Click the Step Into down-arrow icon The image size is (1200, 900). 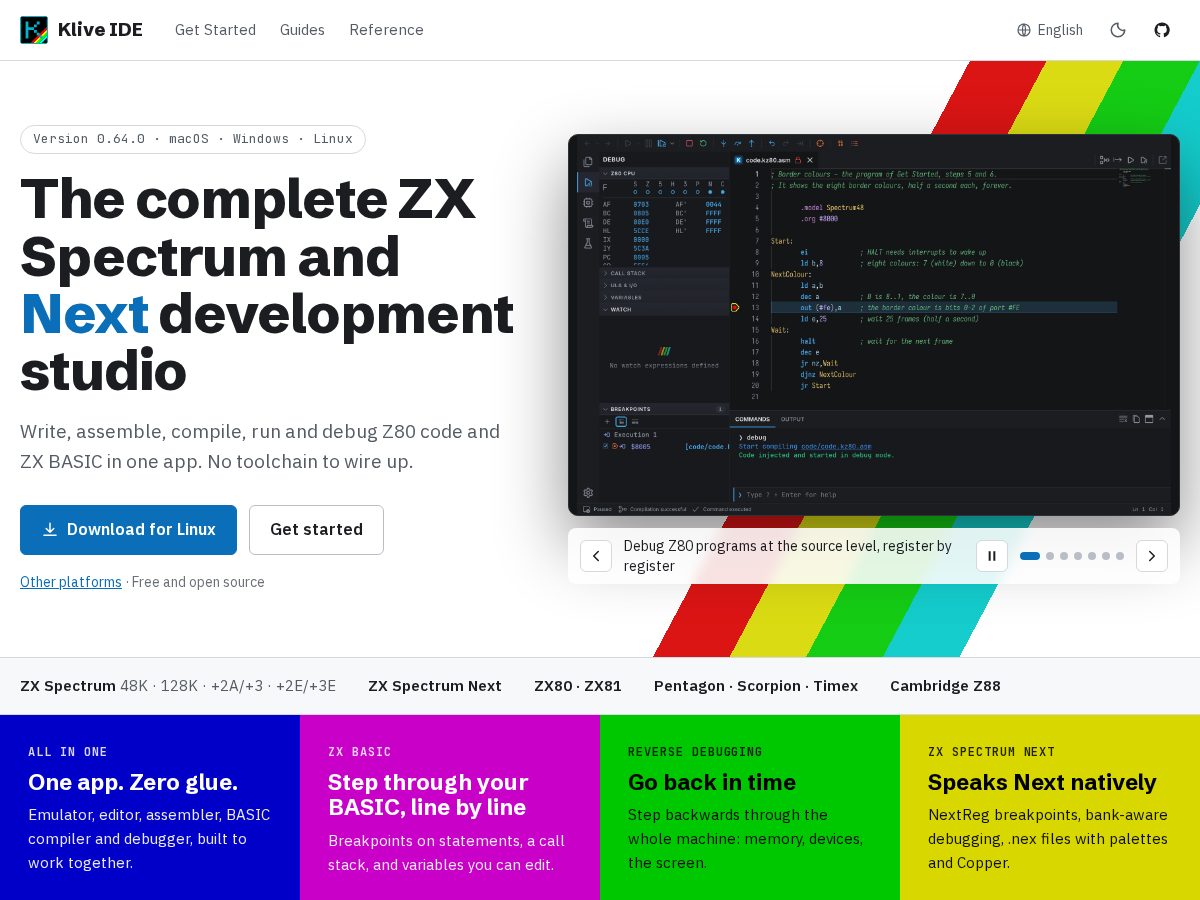point(724,144)
